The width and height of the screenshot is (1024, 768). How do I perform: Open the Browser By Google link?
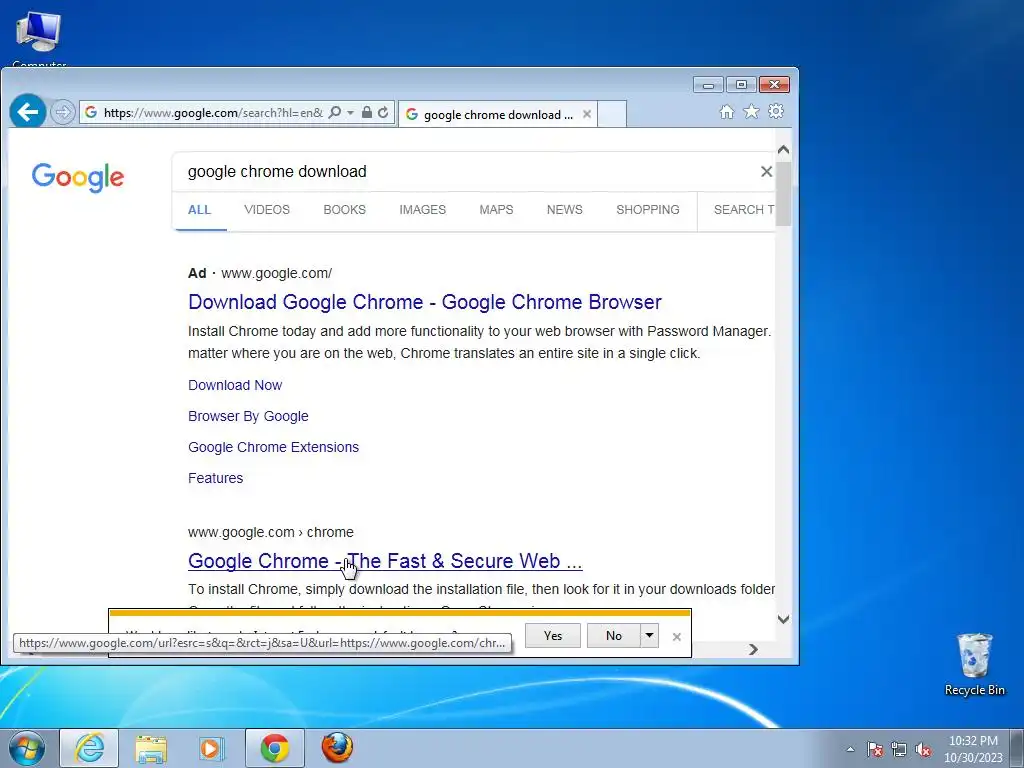click(248, 416)
